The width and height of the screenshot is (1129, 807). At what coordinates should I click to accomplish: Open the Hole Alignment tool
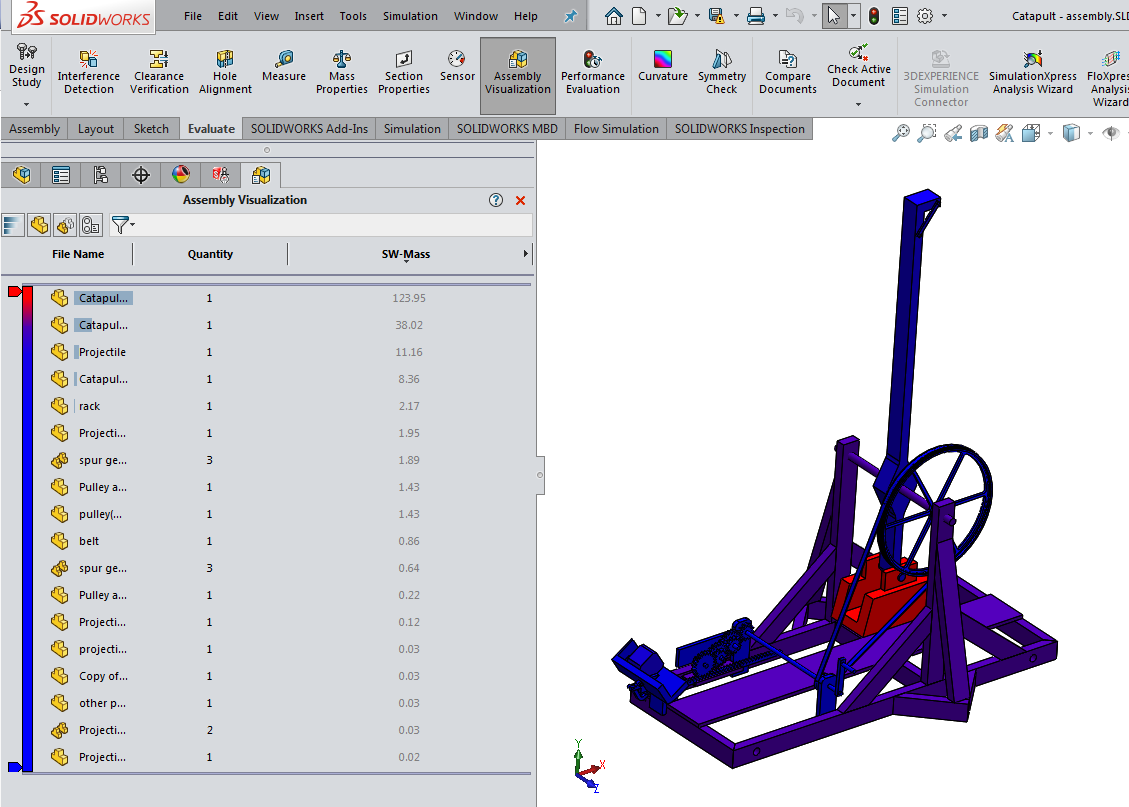[x=225, y=73]
